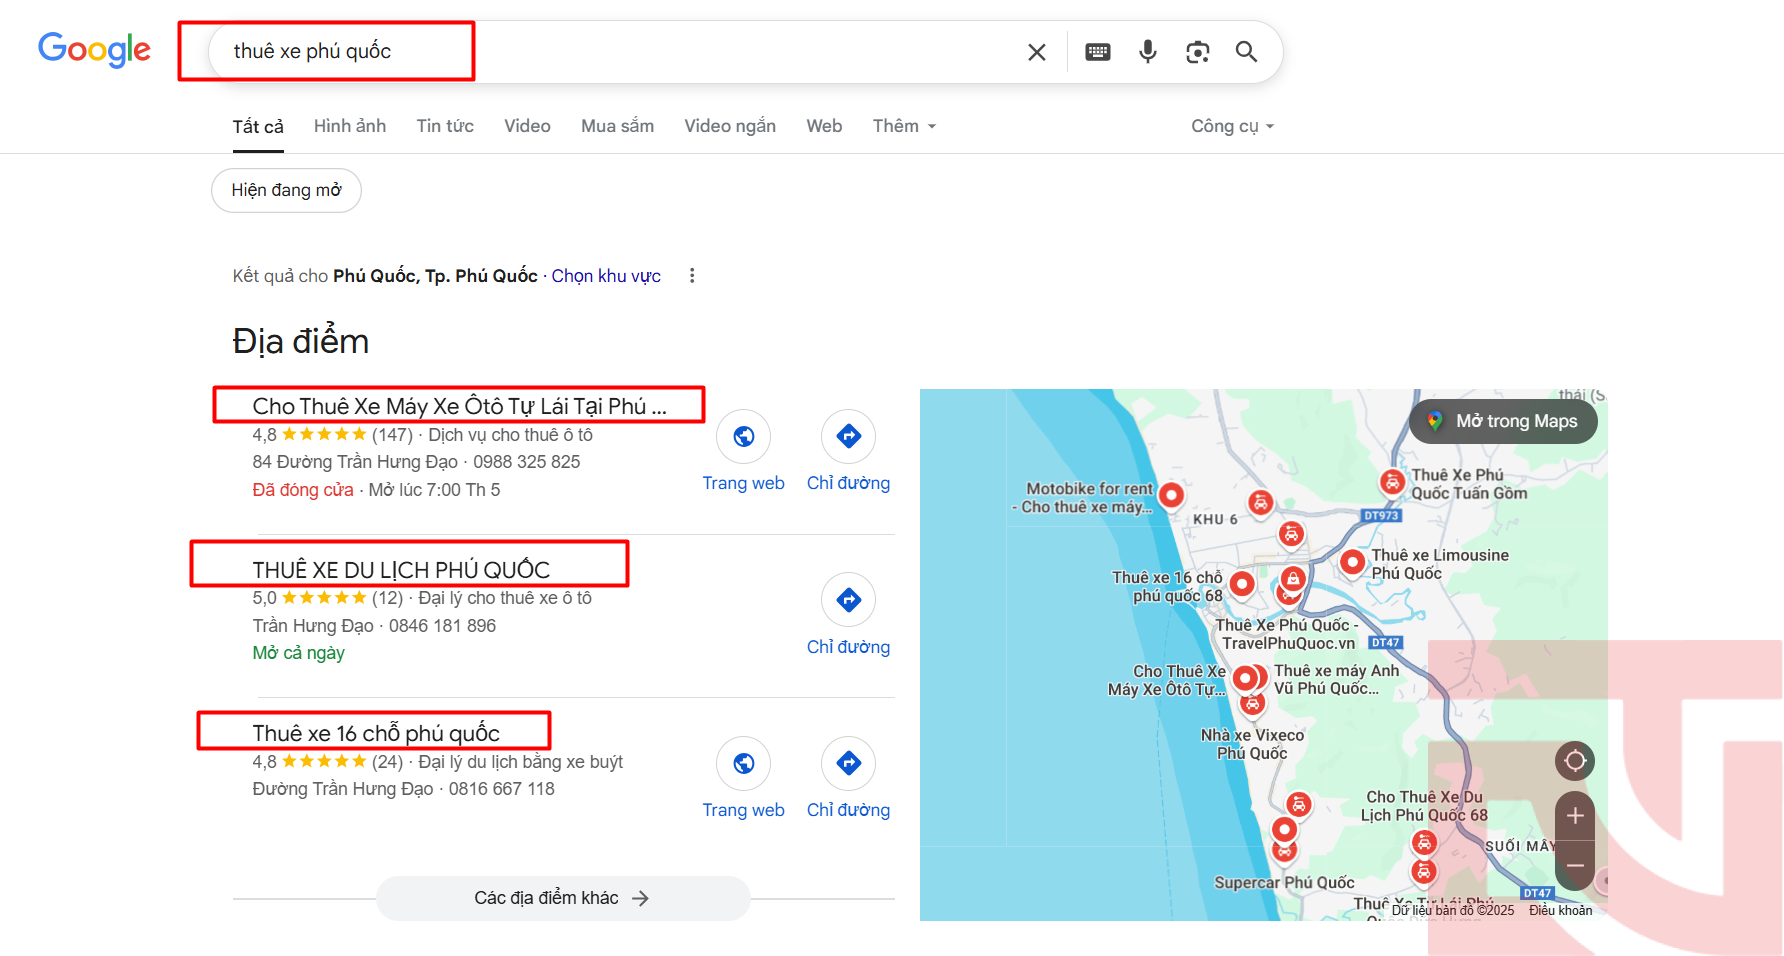This screenshot has width=1784, height=956.
Task: Open the Thuê xe 16 chỗ phú quốc listing
Action: pyautogui.click(x=376, y=733)
